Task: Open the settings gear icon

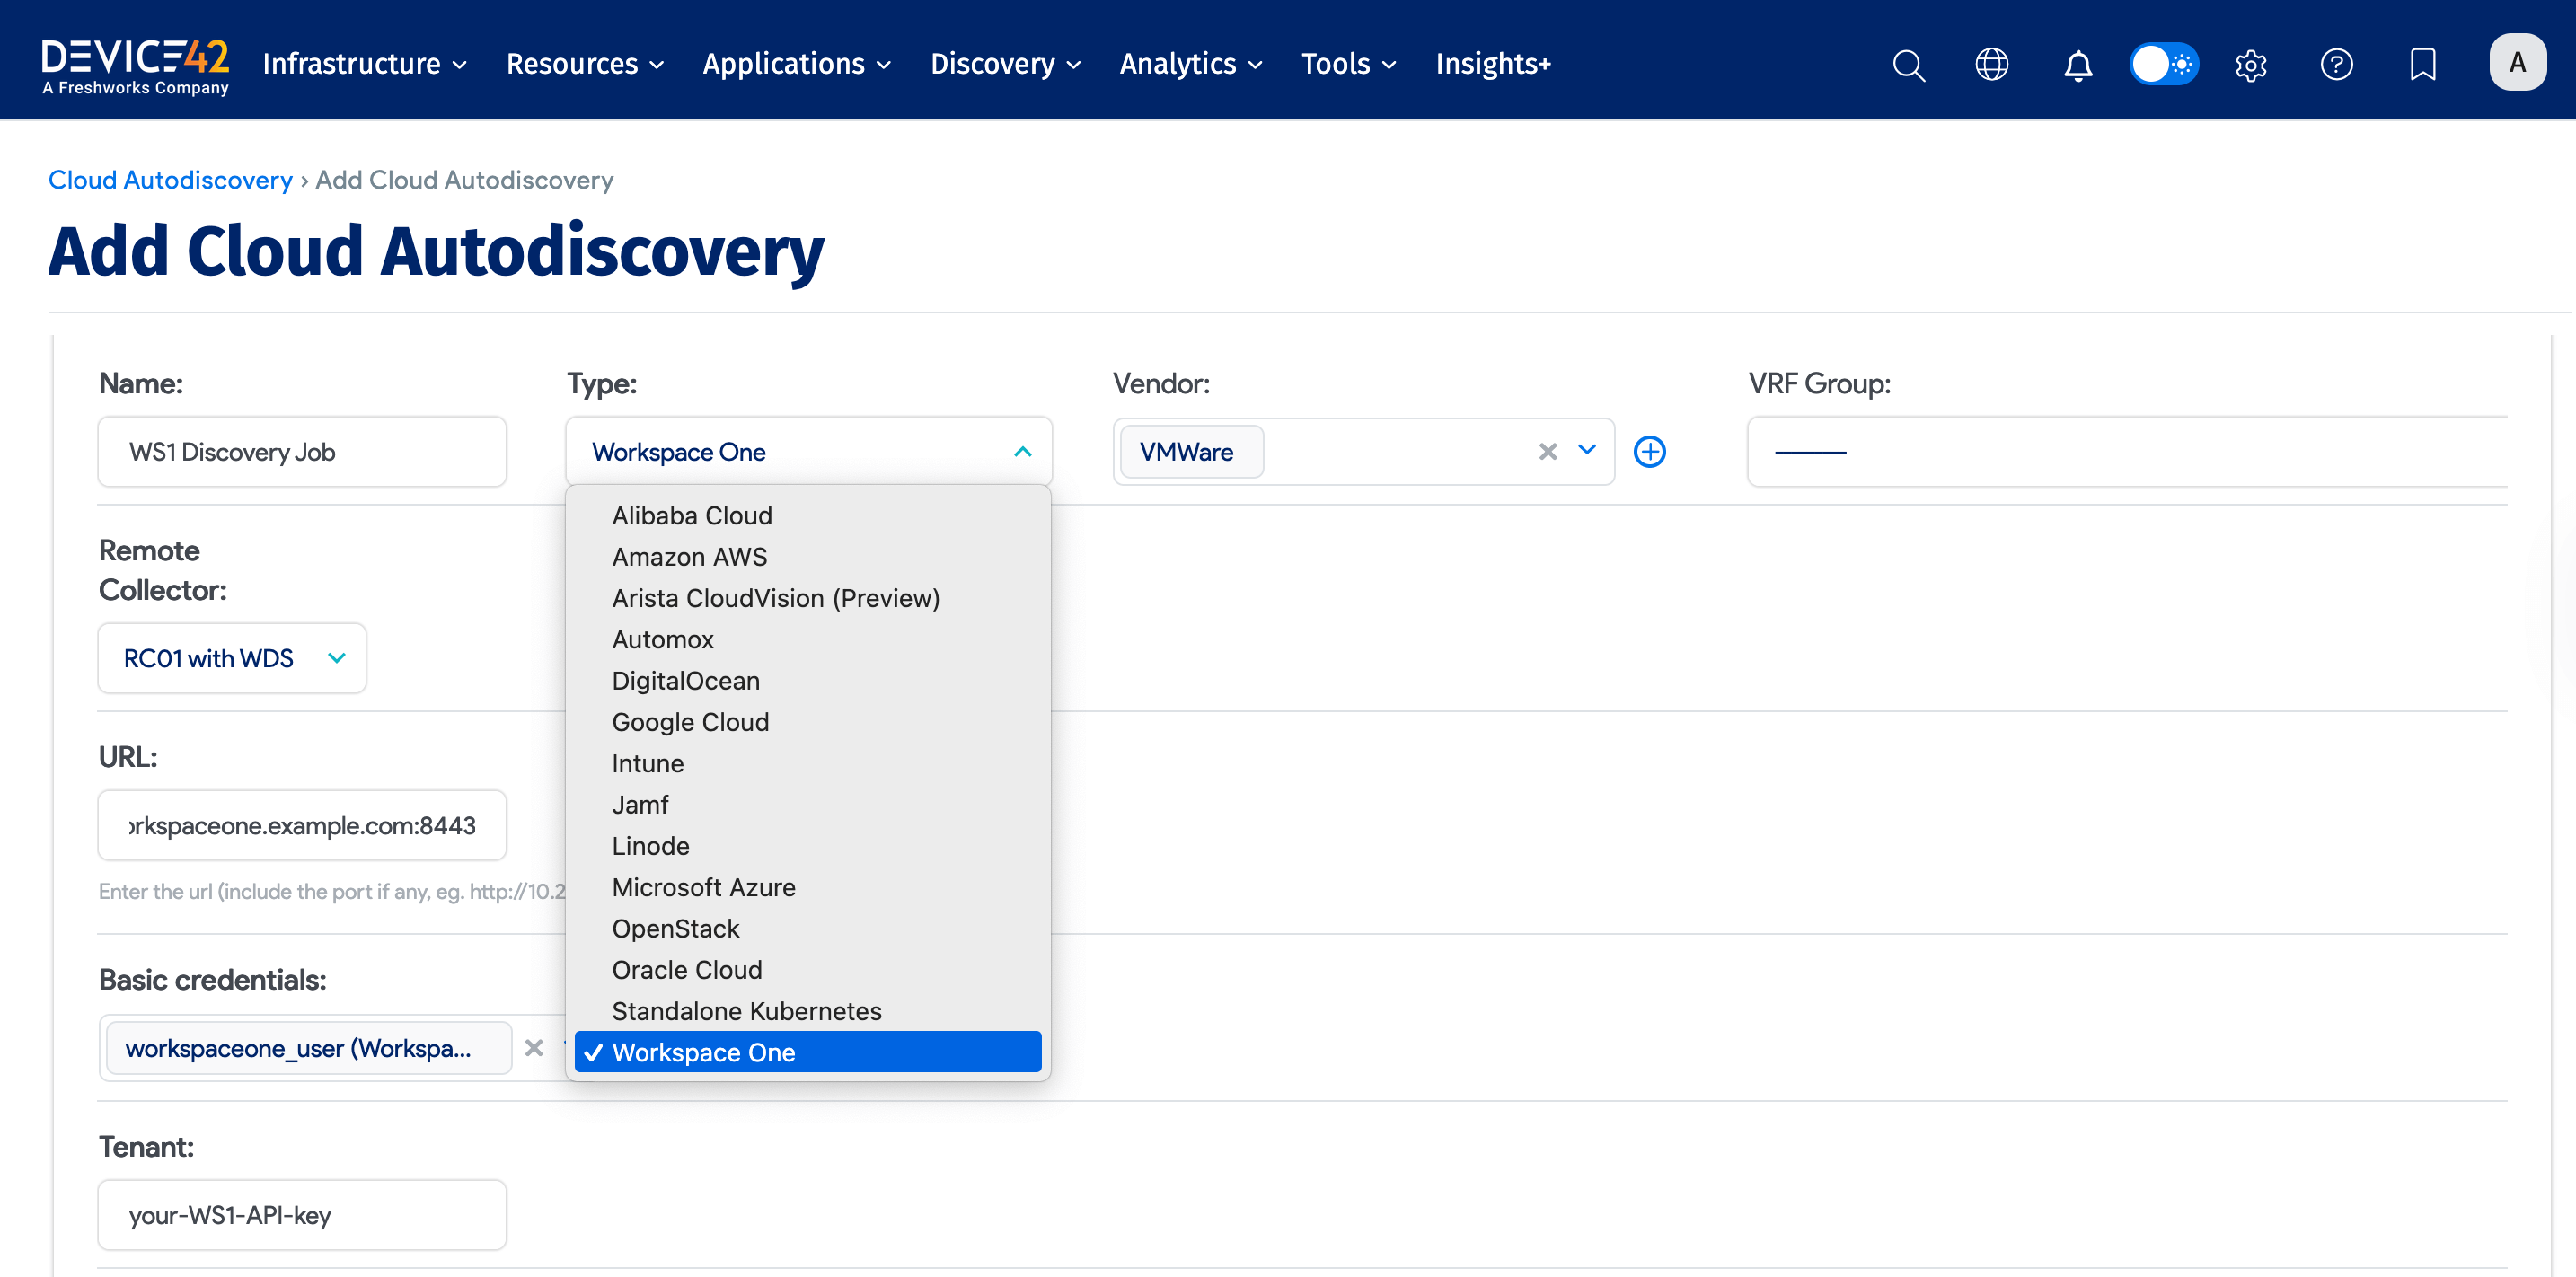Action: [x=2251, y=65]
